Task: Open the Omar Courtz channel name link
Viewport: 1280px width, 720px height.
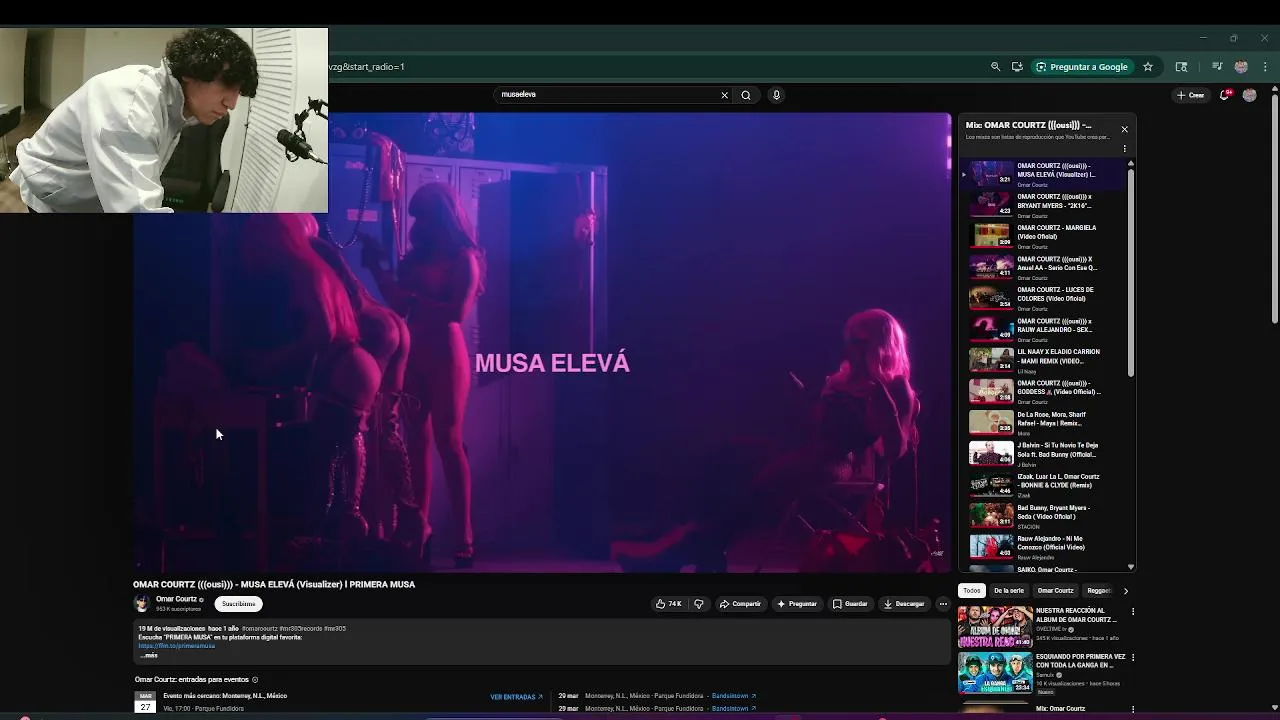Action: pos(176,599)
